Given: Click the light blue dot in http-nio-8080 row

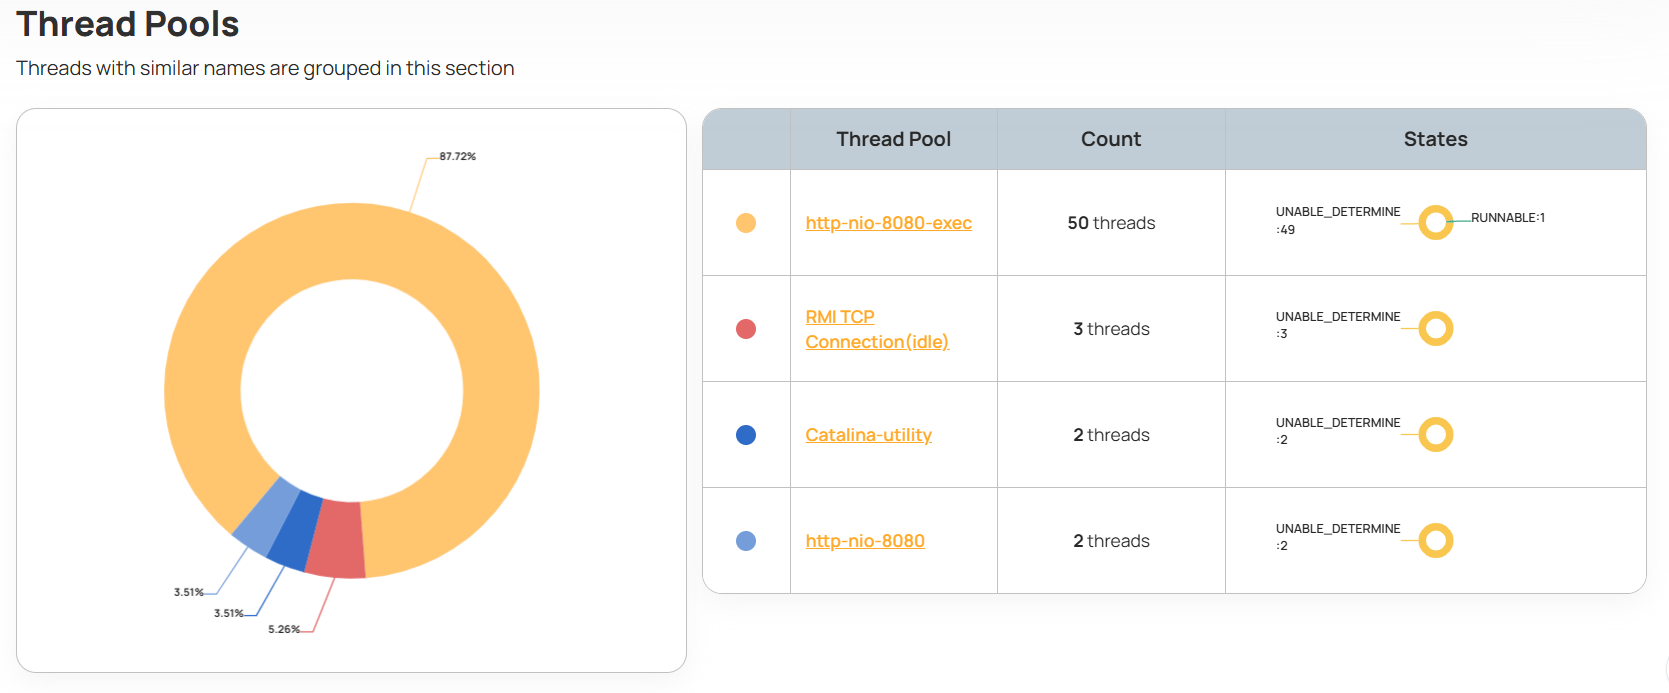Looking at the screenshot, I should coord(746,541).
